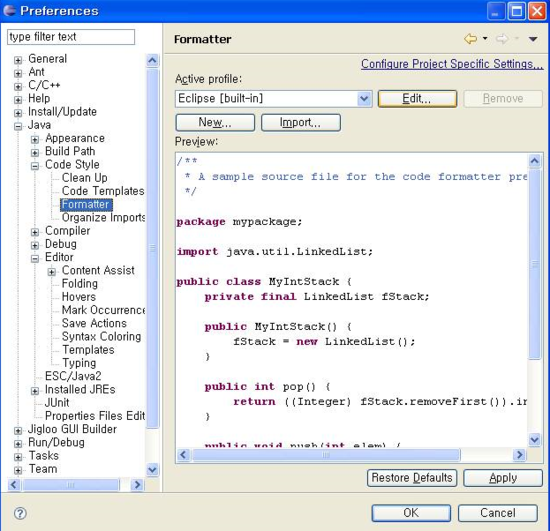Click tree scroll-down arrow
The image size is (550, 531).
(152, 469)
